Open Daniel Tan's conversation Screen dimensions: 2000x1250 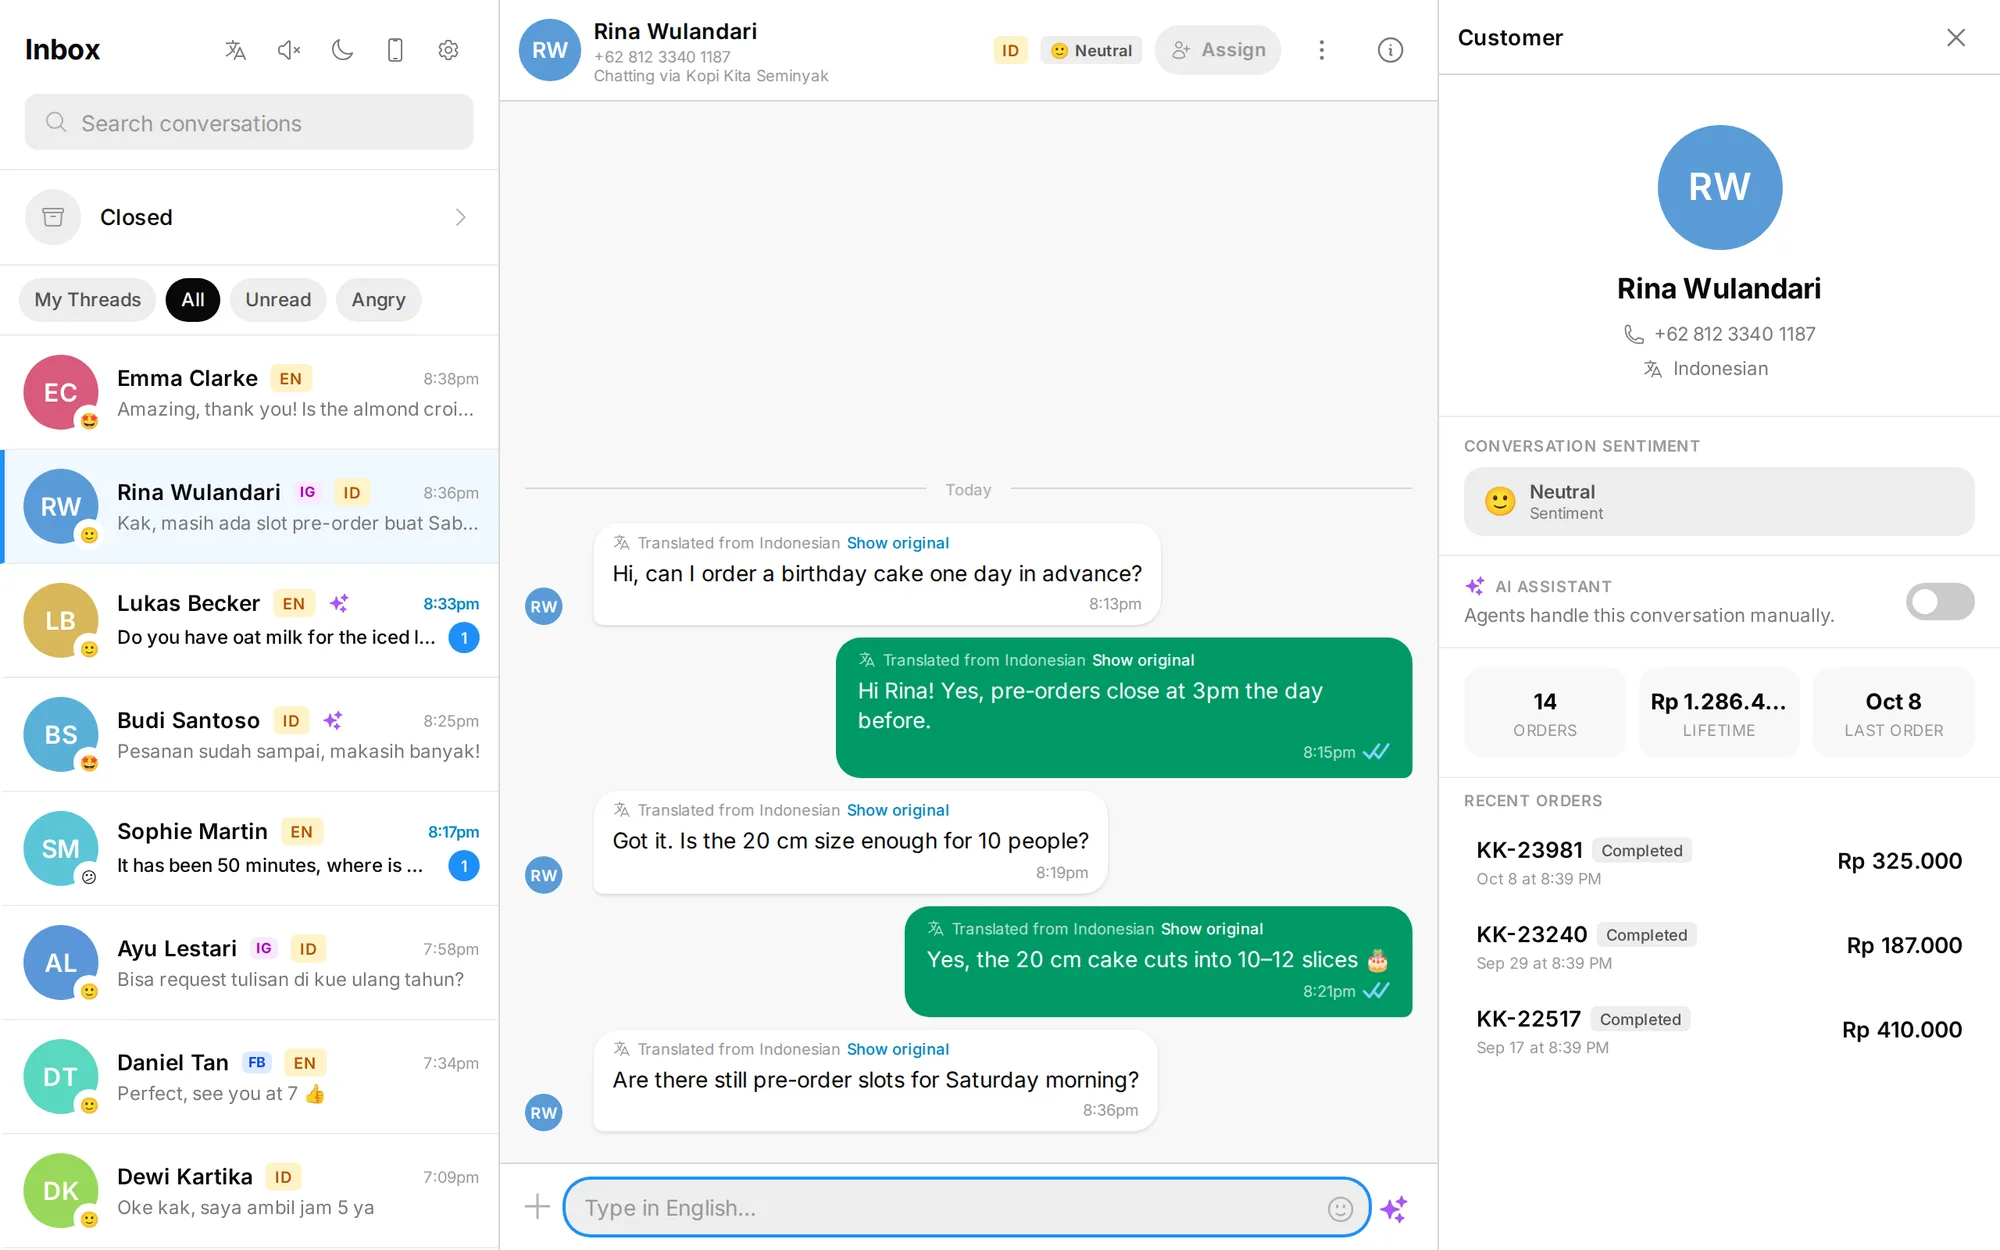coord(250,1077)
